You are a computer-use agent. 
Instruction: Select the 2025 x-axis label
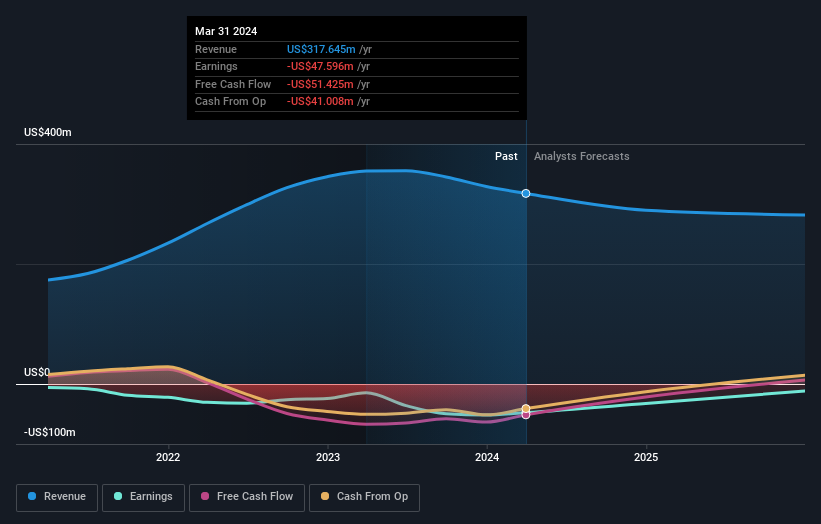click(646, 458)
